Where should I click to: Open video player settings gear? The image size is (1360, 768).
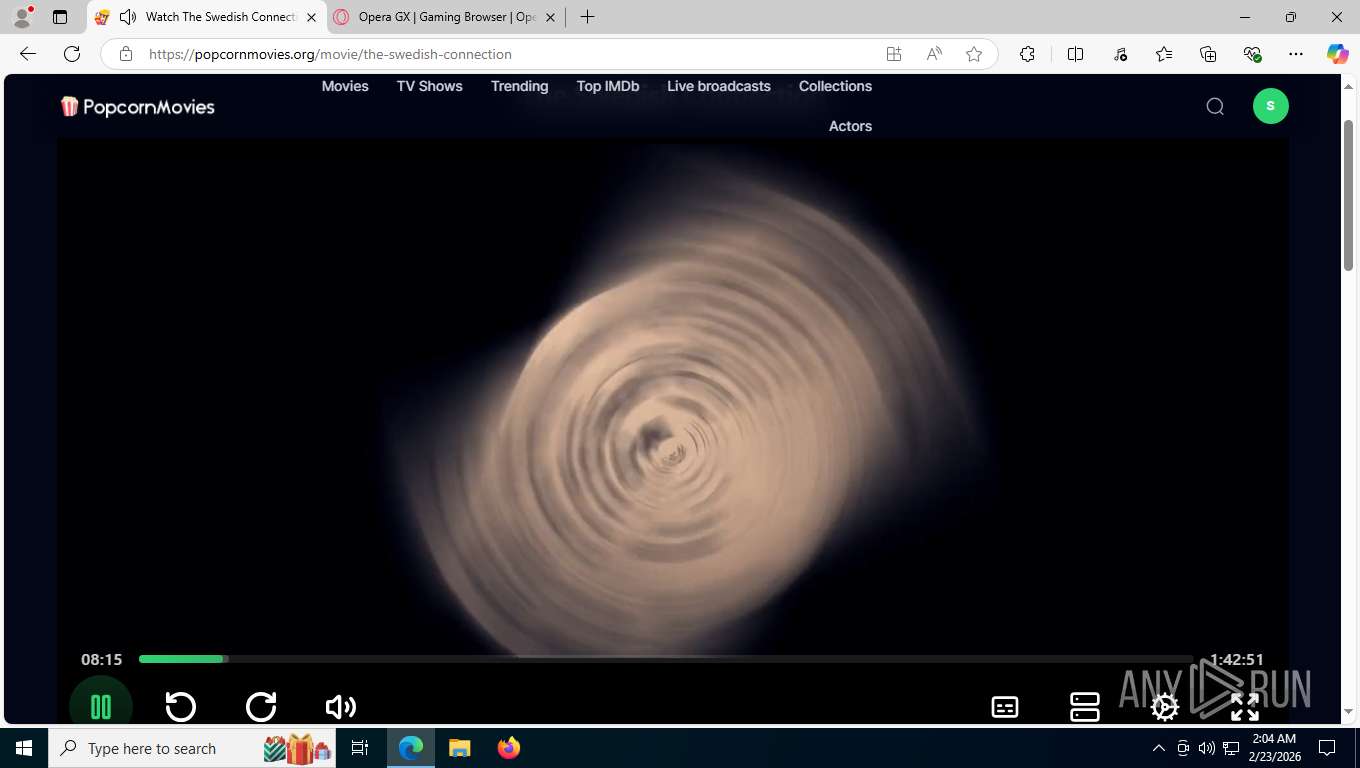1165,707
